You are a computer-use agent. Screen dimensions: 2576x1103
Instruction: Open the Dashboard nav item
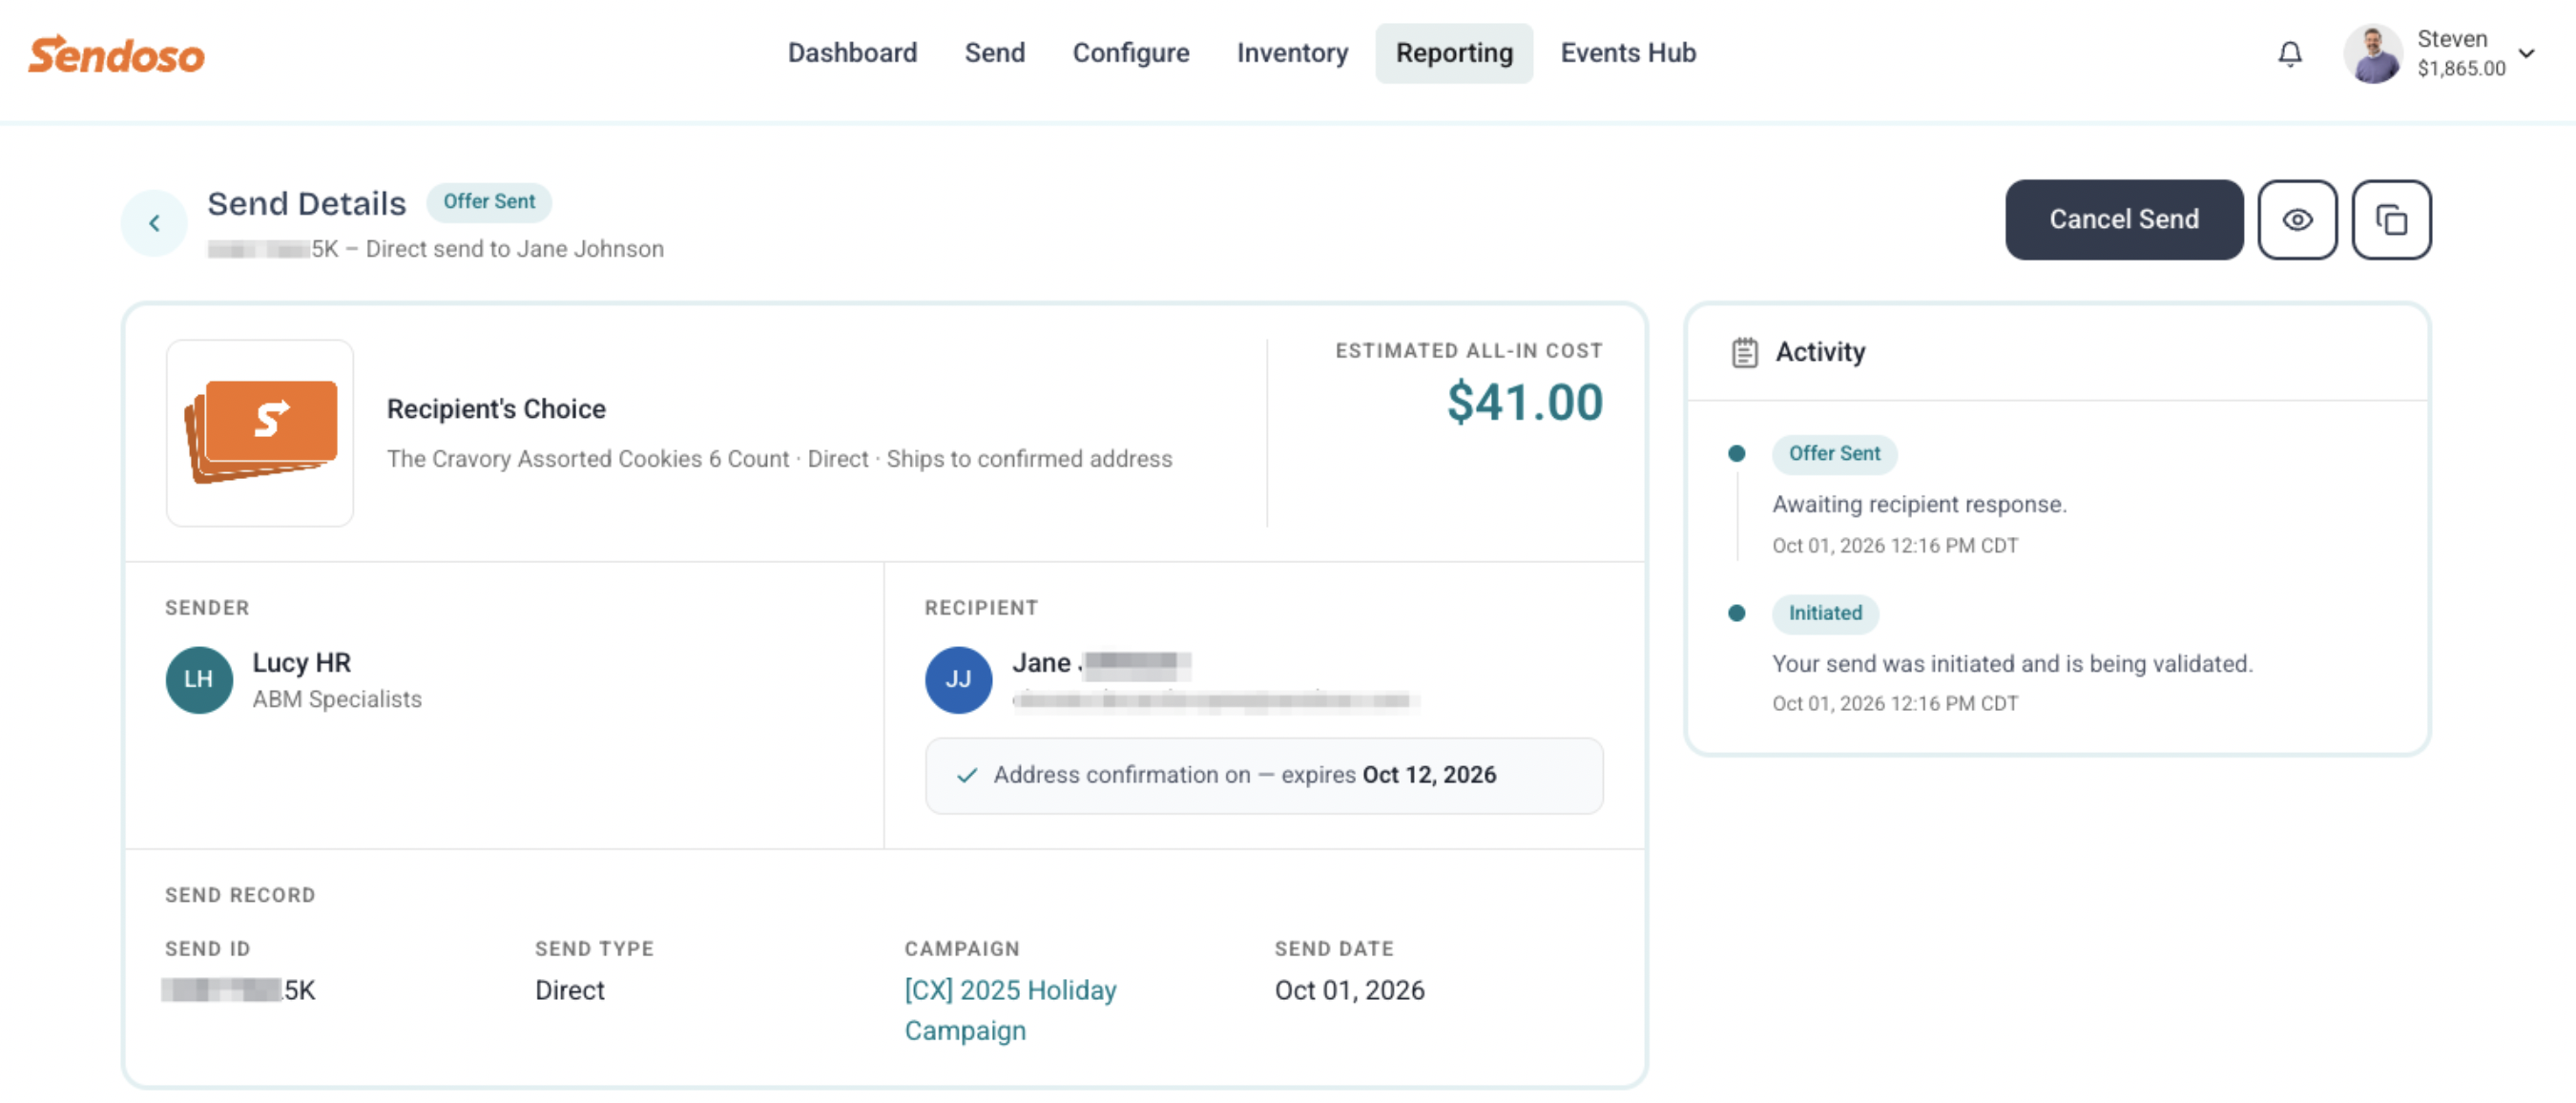pyautogui.click(x=852, y=53)
